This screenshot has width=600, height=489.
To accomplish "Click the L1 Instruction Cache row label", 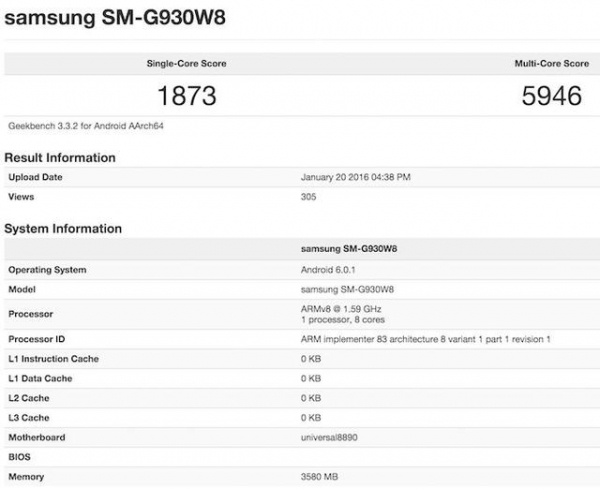I will click(x=53, y=359).
